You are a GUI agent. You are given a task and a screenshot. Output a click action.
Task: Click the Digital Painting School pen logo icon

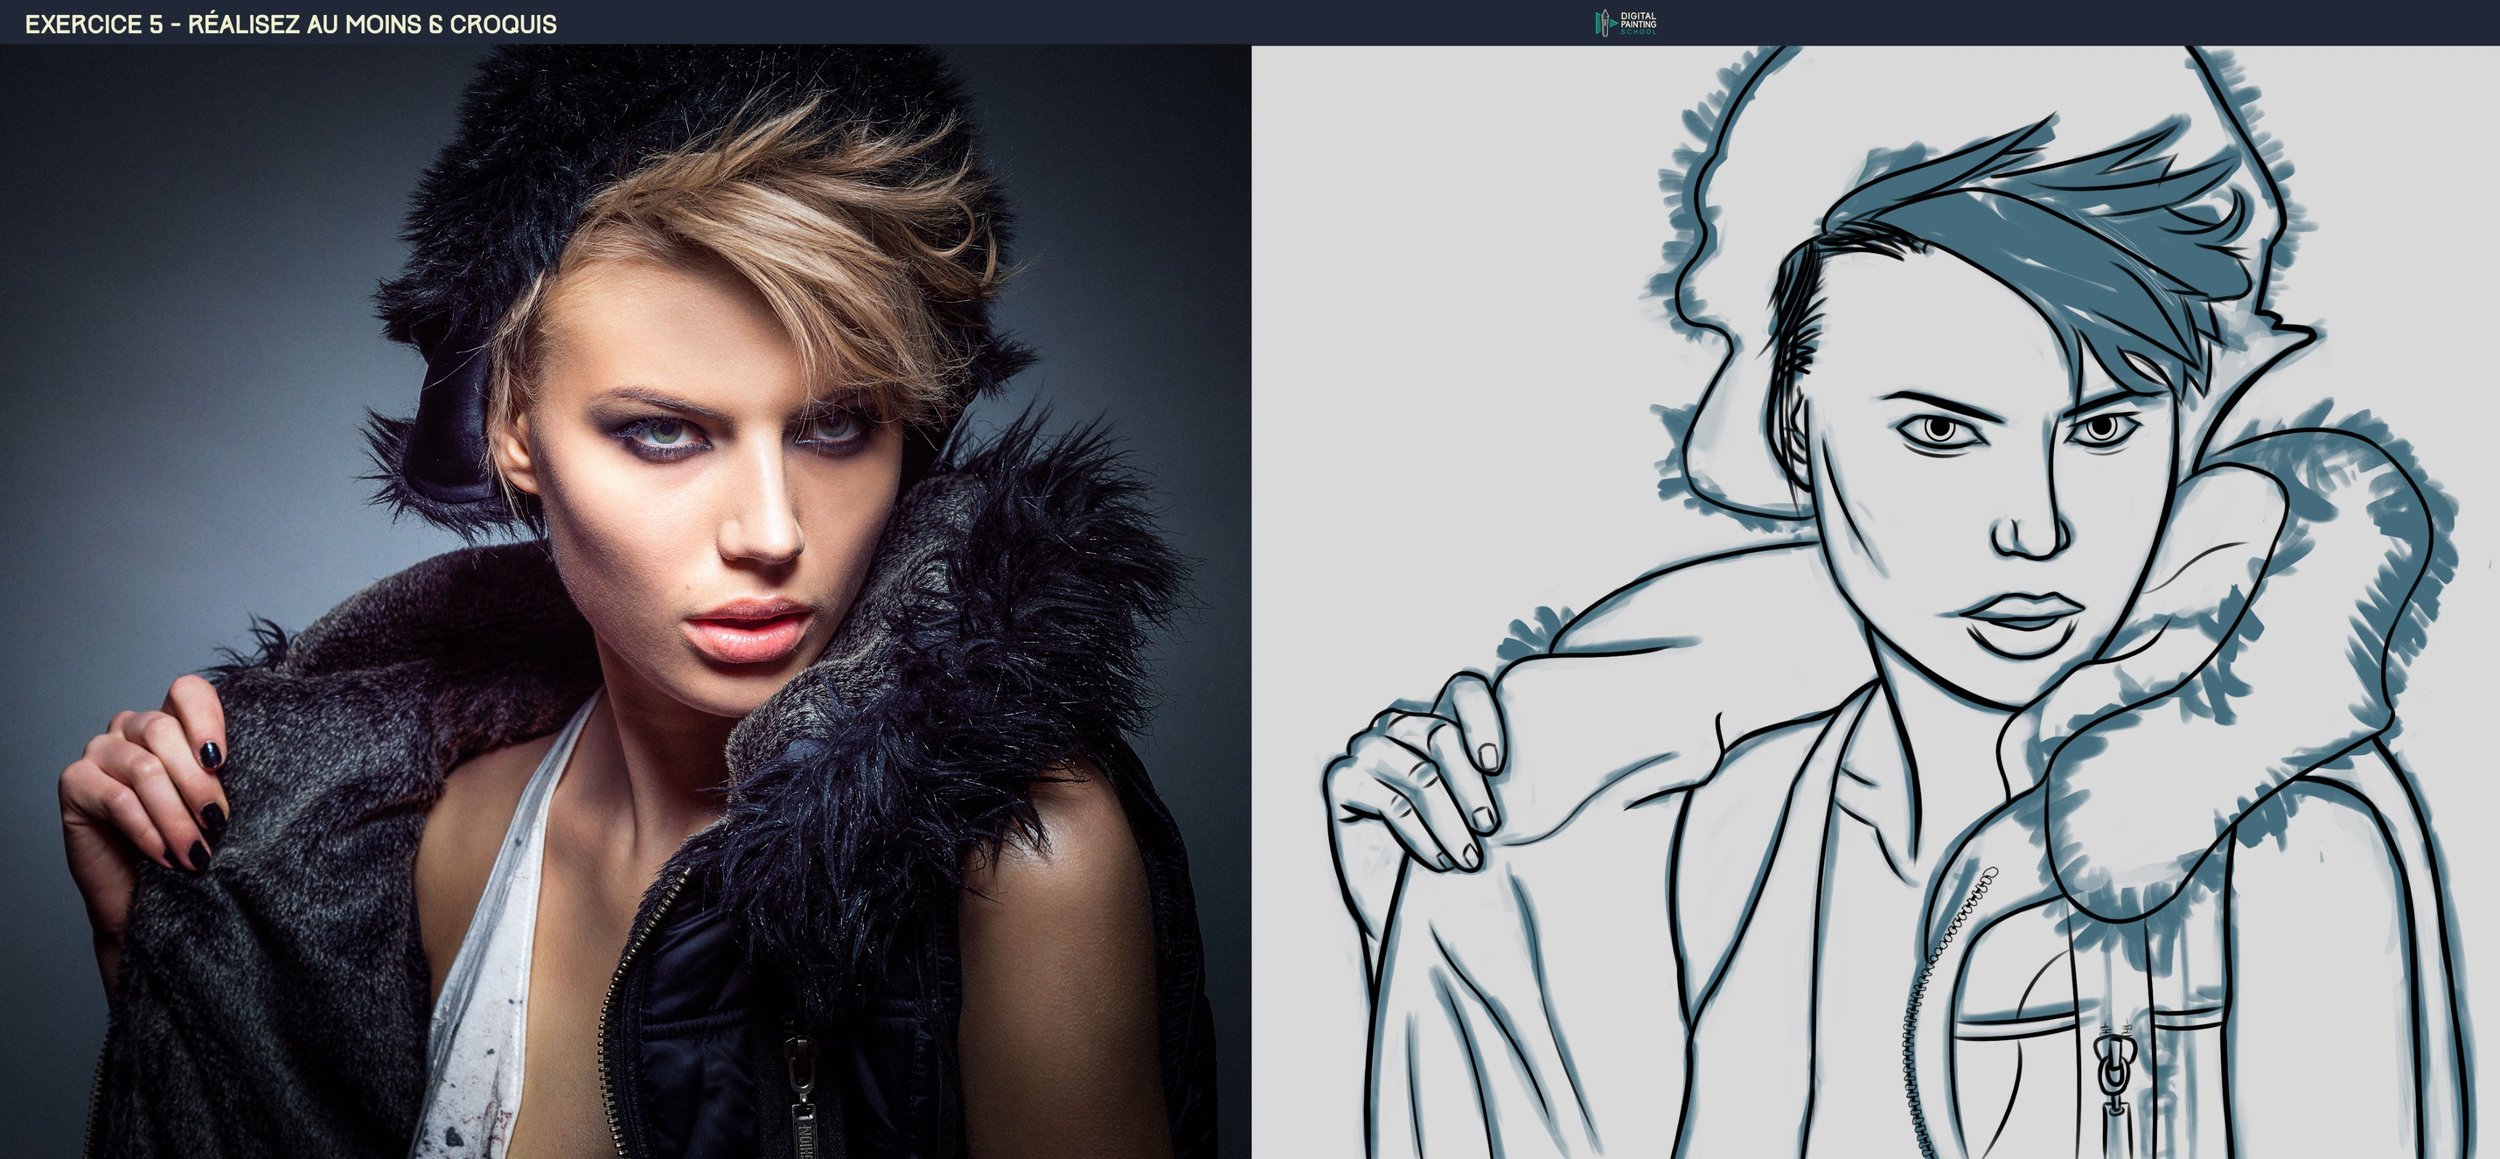(x=1604, y=23)
